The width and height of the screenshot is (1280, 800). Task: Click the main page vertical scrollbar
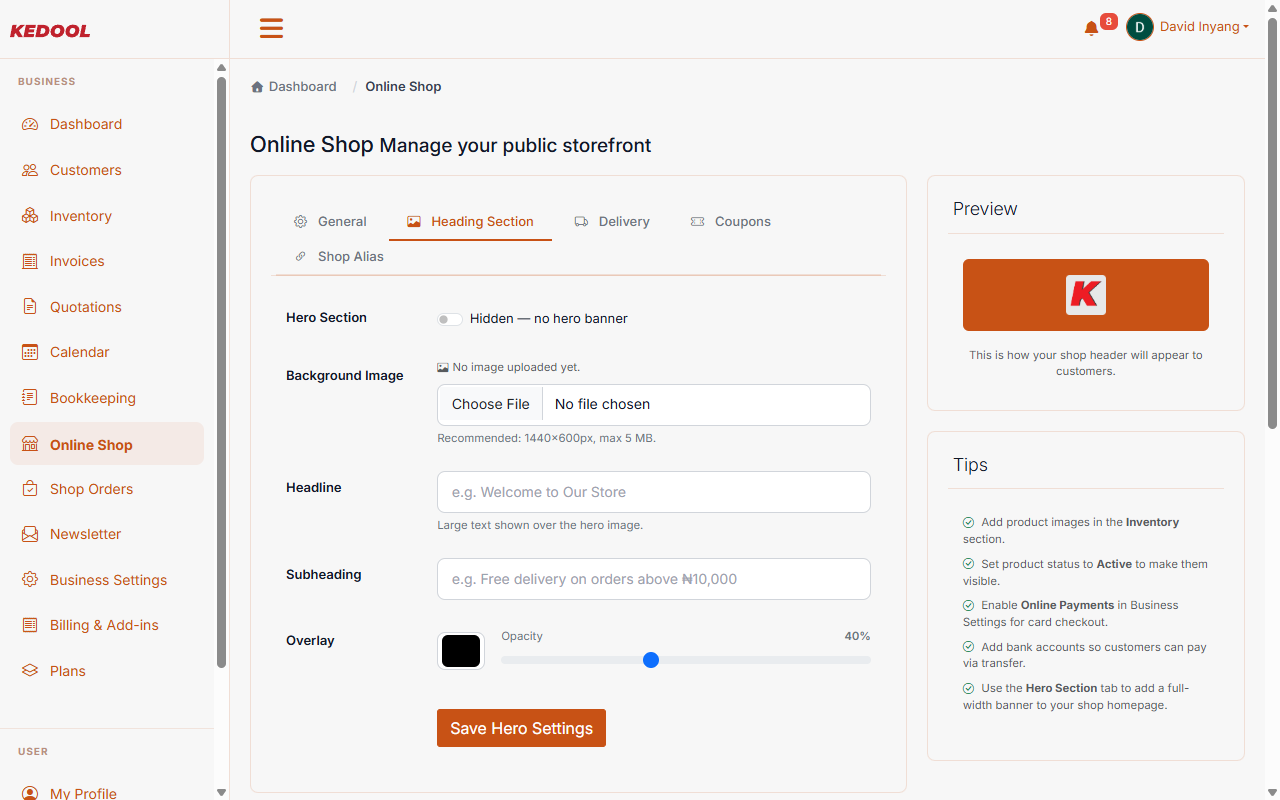pos(1272,222)
